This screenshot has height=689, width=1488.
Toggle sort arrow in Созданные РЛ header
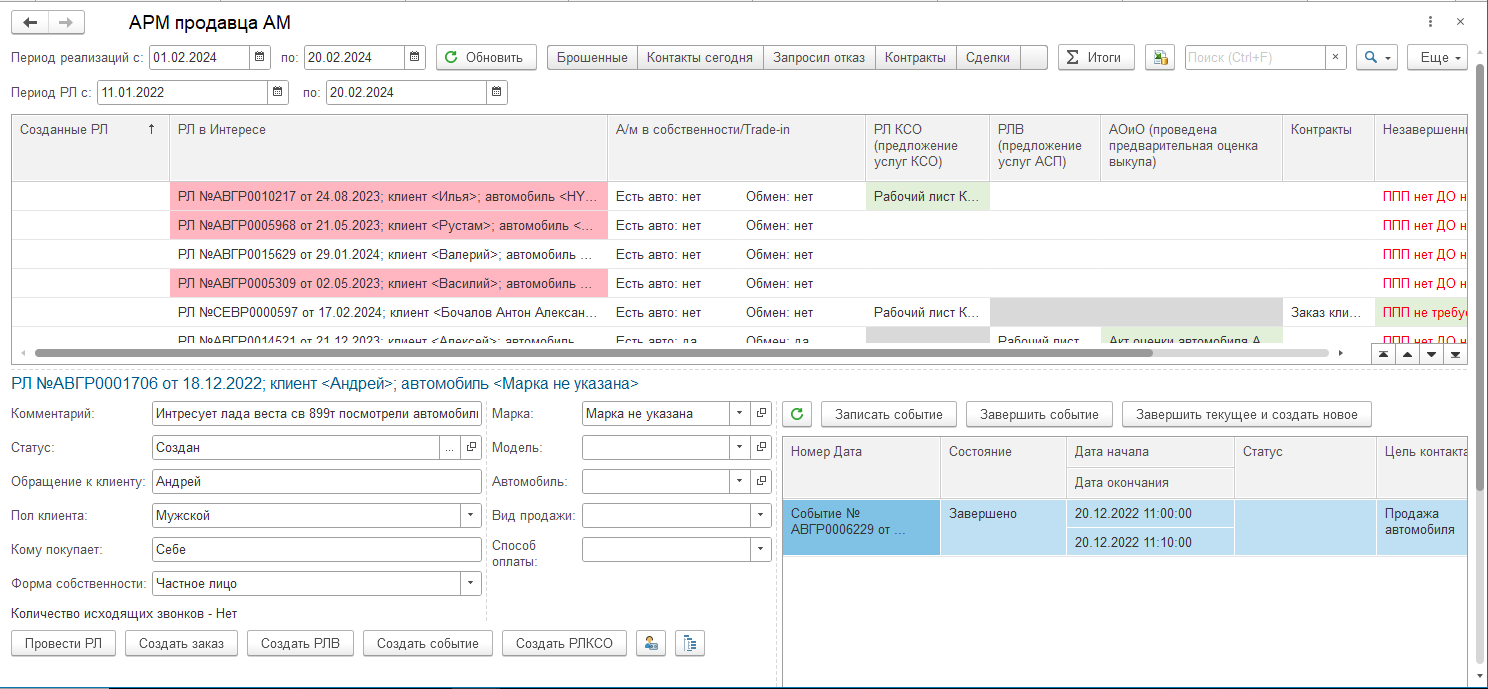(x=151, y=129)
